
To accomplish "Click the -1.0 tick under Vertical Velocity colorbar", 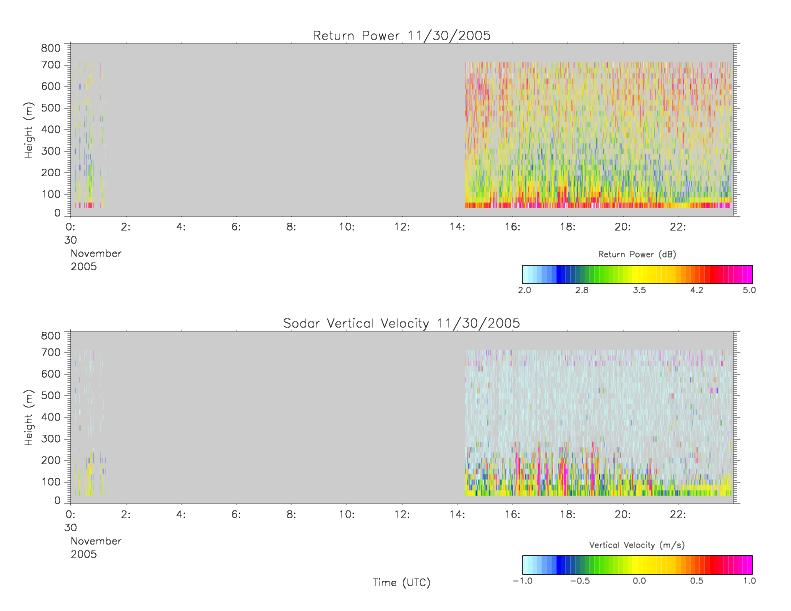I will (x=523, y=581).
